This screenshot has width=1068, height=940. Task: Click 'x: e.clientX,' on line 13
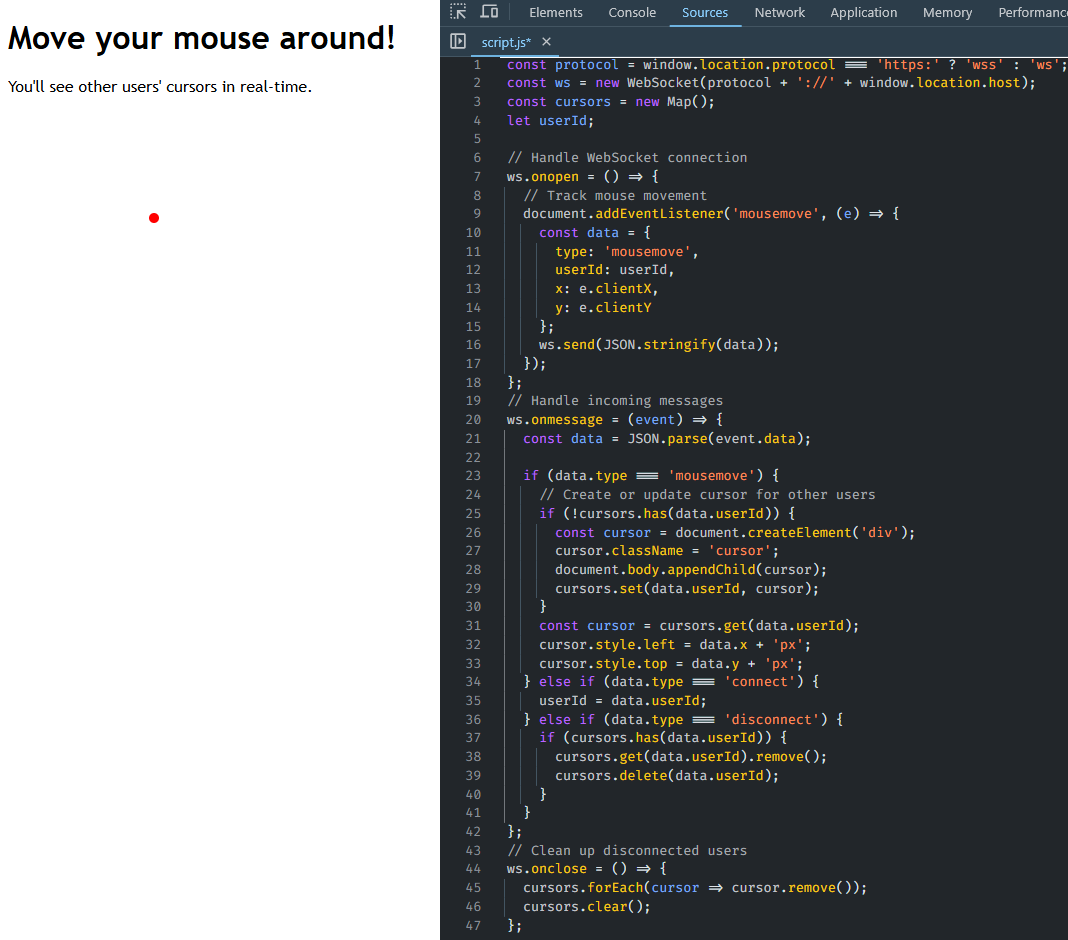(606, 289)
